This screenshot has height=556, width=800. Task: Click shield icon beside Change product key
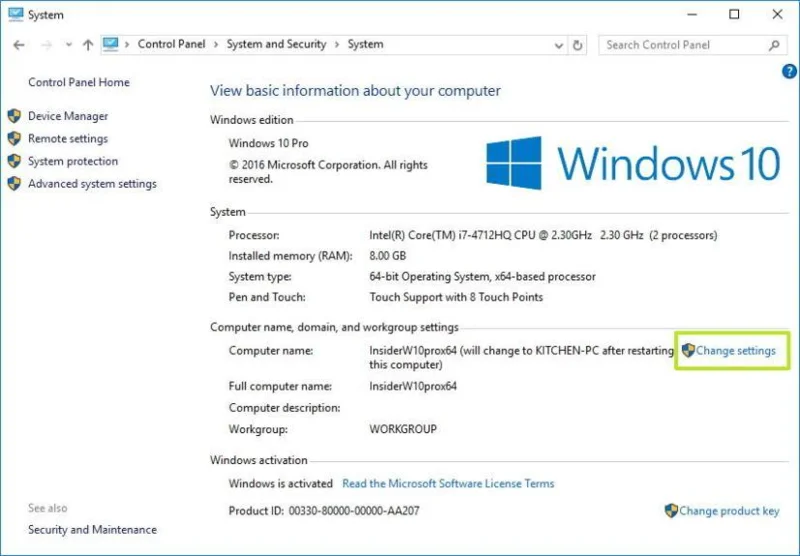coord(671,510)
